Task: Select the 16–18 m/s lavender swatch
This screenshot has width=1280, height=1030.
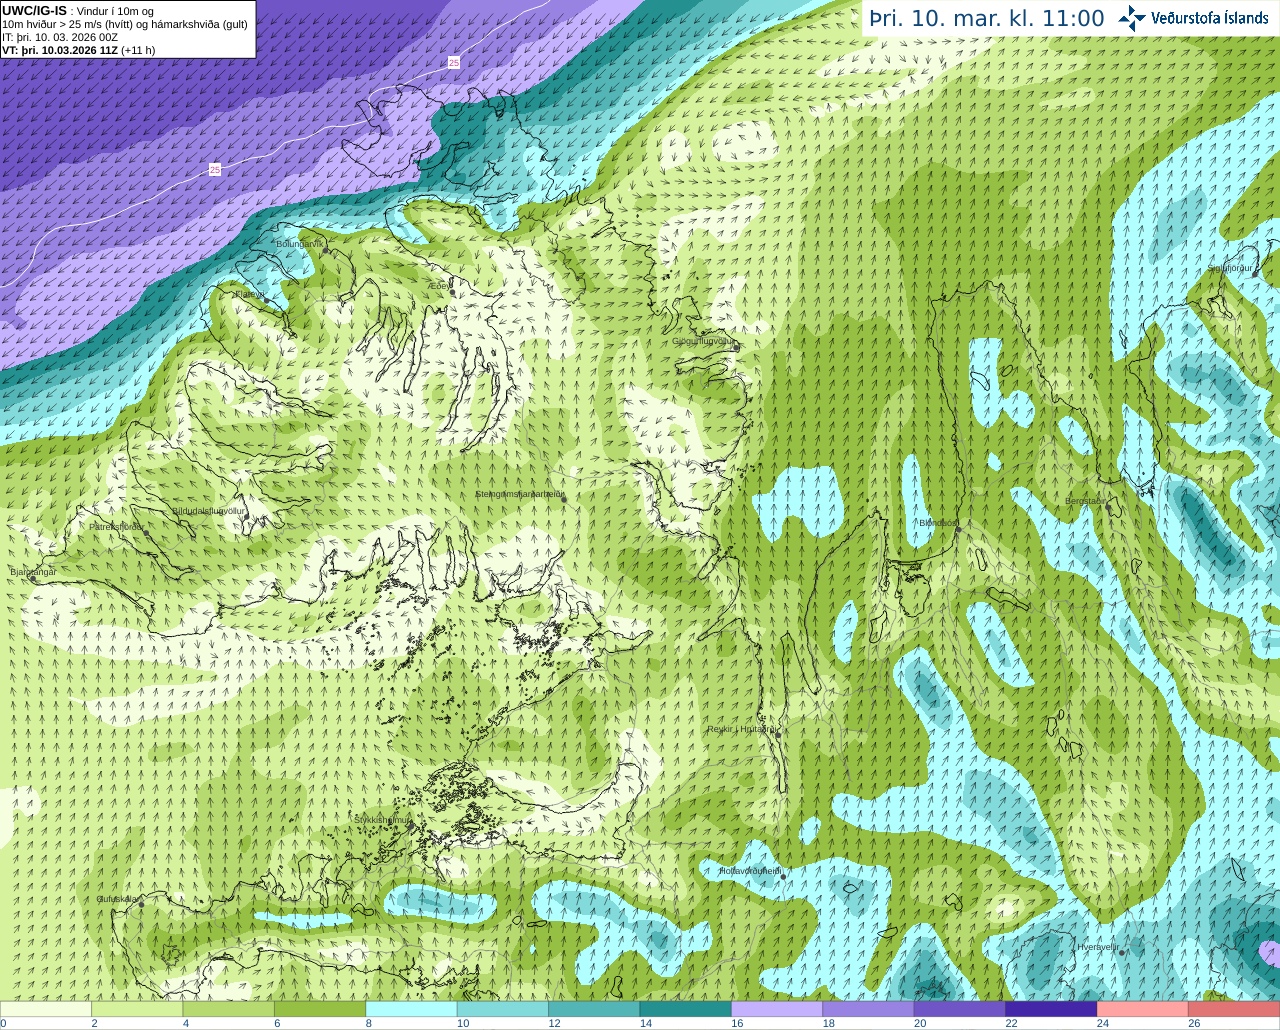Action: (x=777, y=1009)
